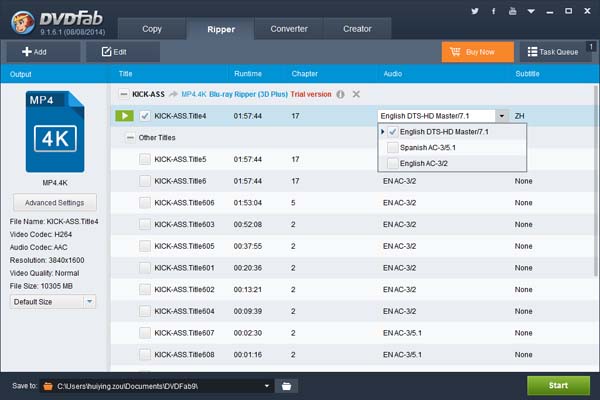This screenshot has height=400, width=600.
Task: Click the Buy Now button
Action: [478, 52]
